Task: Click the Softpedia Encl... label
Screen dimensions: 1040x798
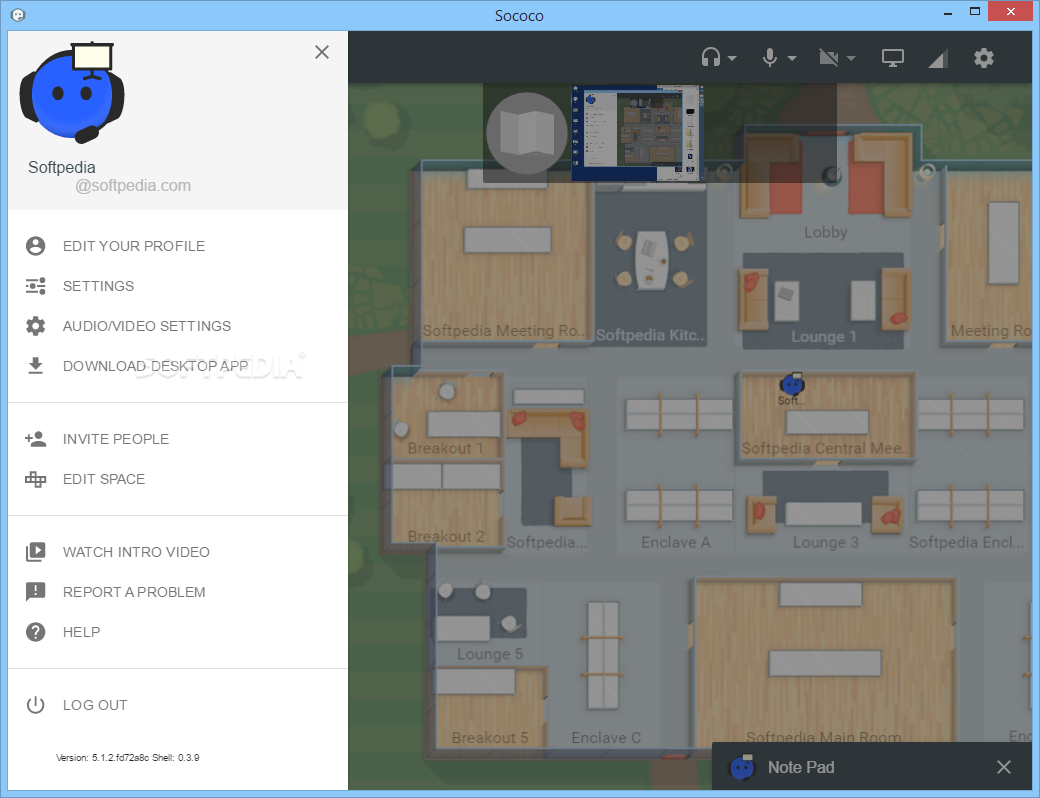Action: pos(966,543)
